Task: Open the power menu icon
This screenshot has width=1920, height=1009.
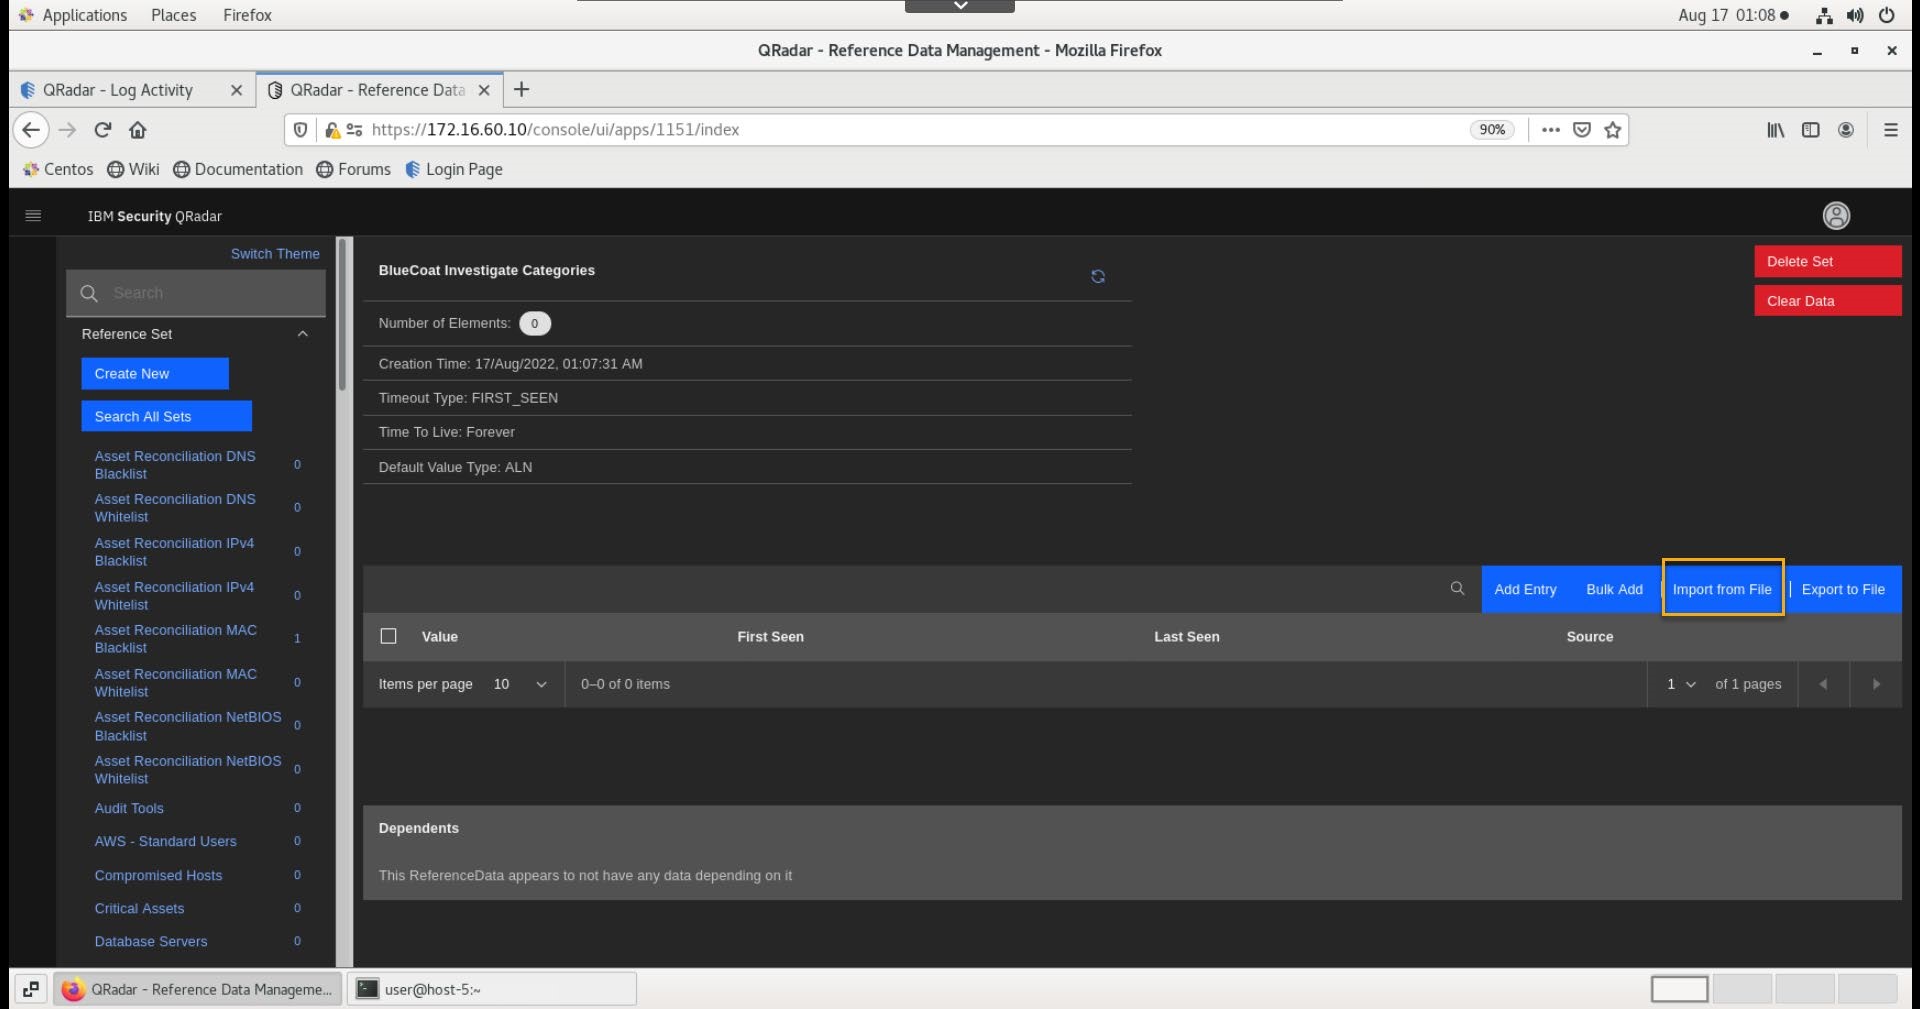Action: tap(1887, 15)
